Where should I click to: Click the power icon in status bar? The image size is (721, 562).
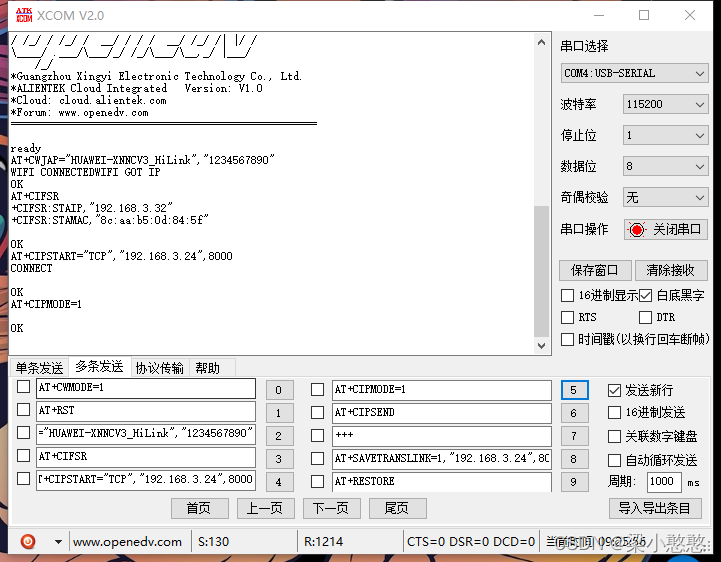[x=28, y=541]
